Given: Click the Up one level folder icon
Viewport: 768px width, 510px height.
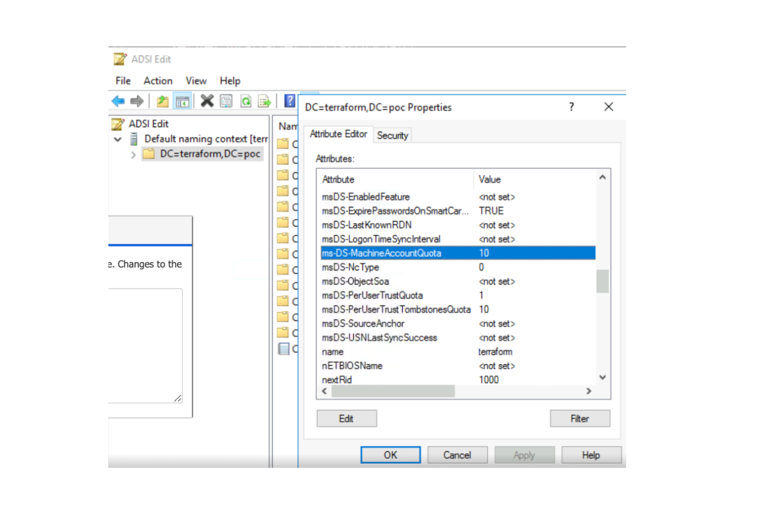Looking at the screenshot, I should tap(162, 101).
